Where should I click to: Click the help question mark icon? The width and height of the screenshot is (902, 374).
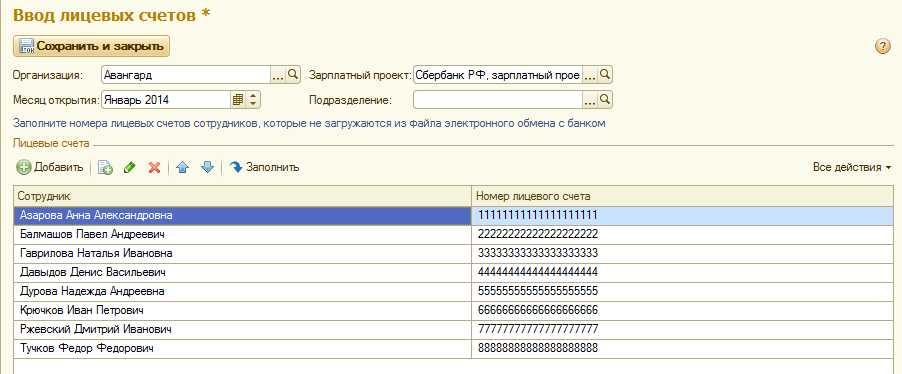pos(882,47)
